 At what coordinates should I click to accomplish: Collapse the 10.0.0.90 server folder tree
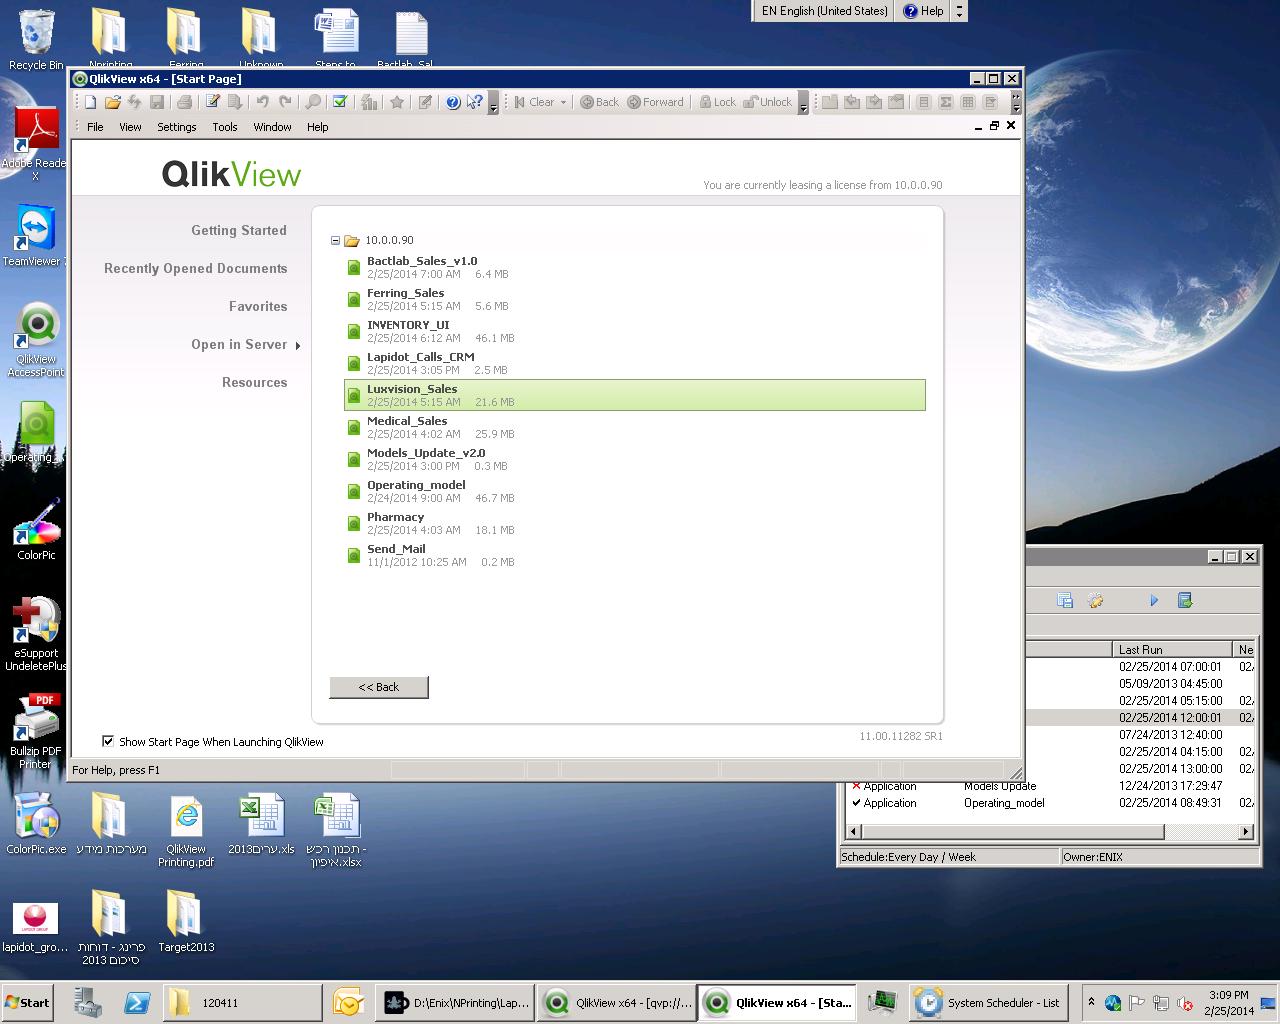click(x=335, y=241)
